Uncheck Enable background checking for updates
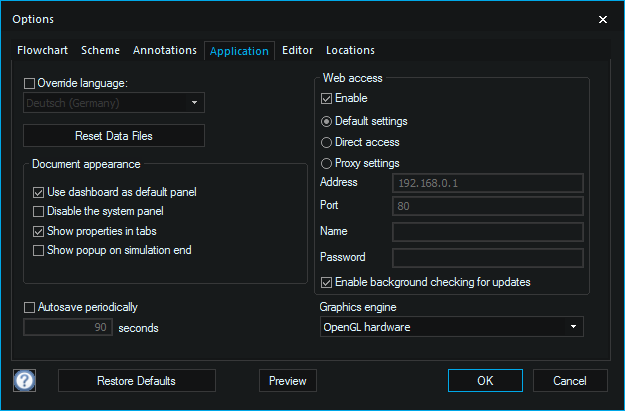625x411 pixels. tap(326, 283)
